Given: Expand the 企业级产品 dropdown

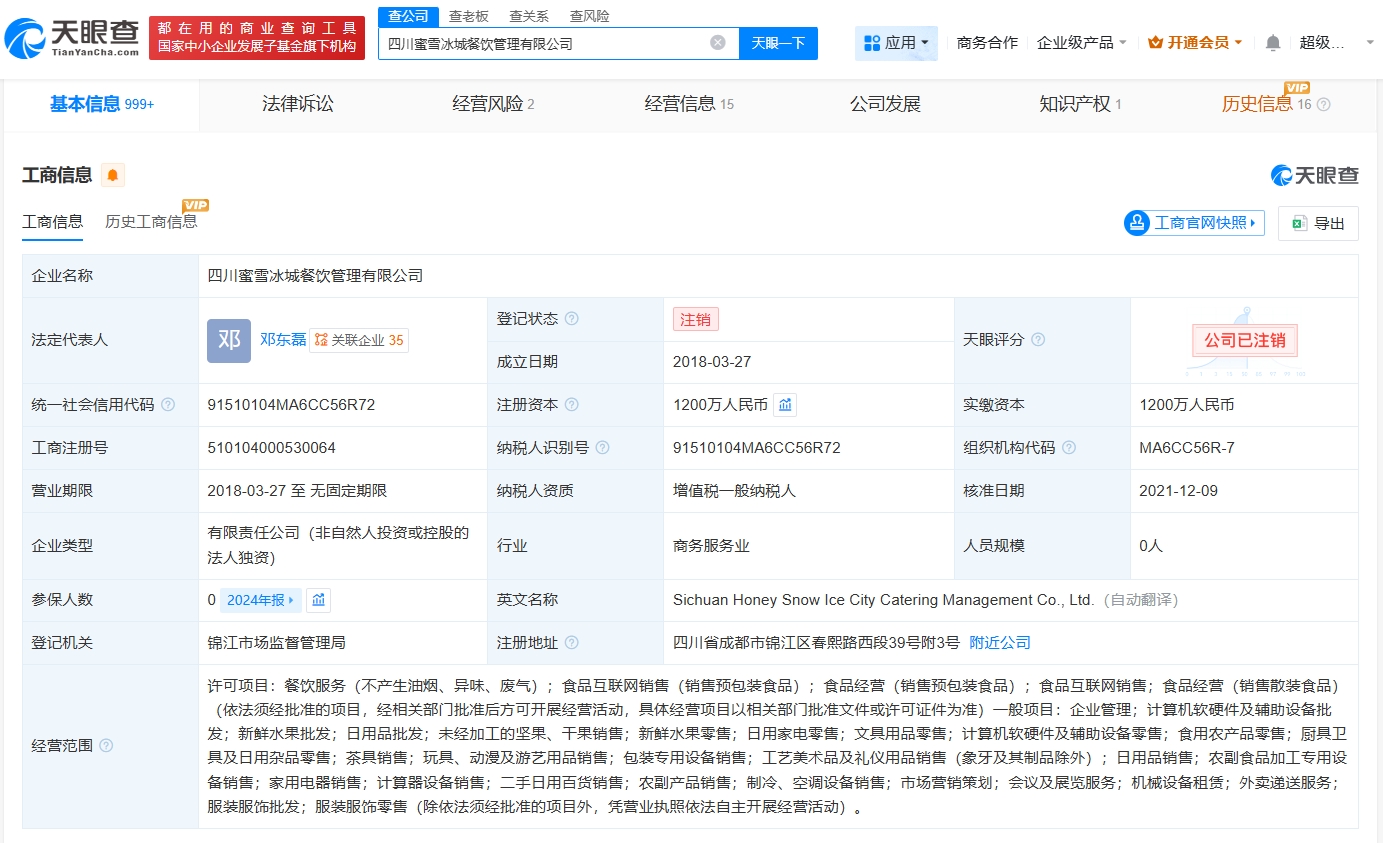Looking at the screenshot, I should tap(1082, 43).
